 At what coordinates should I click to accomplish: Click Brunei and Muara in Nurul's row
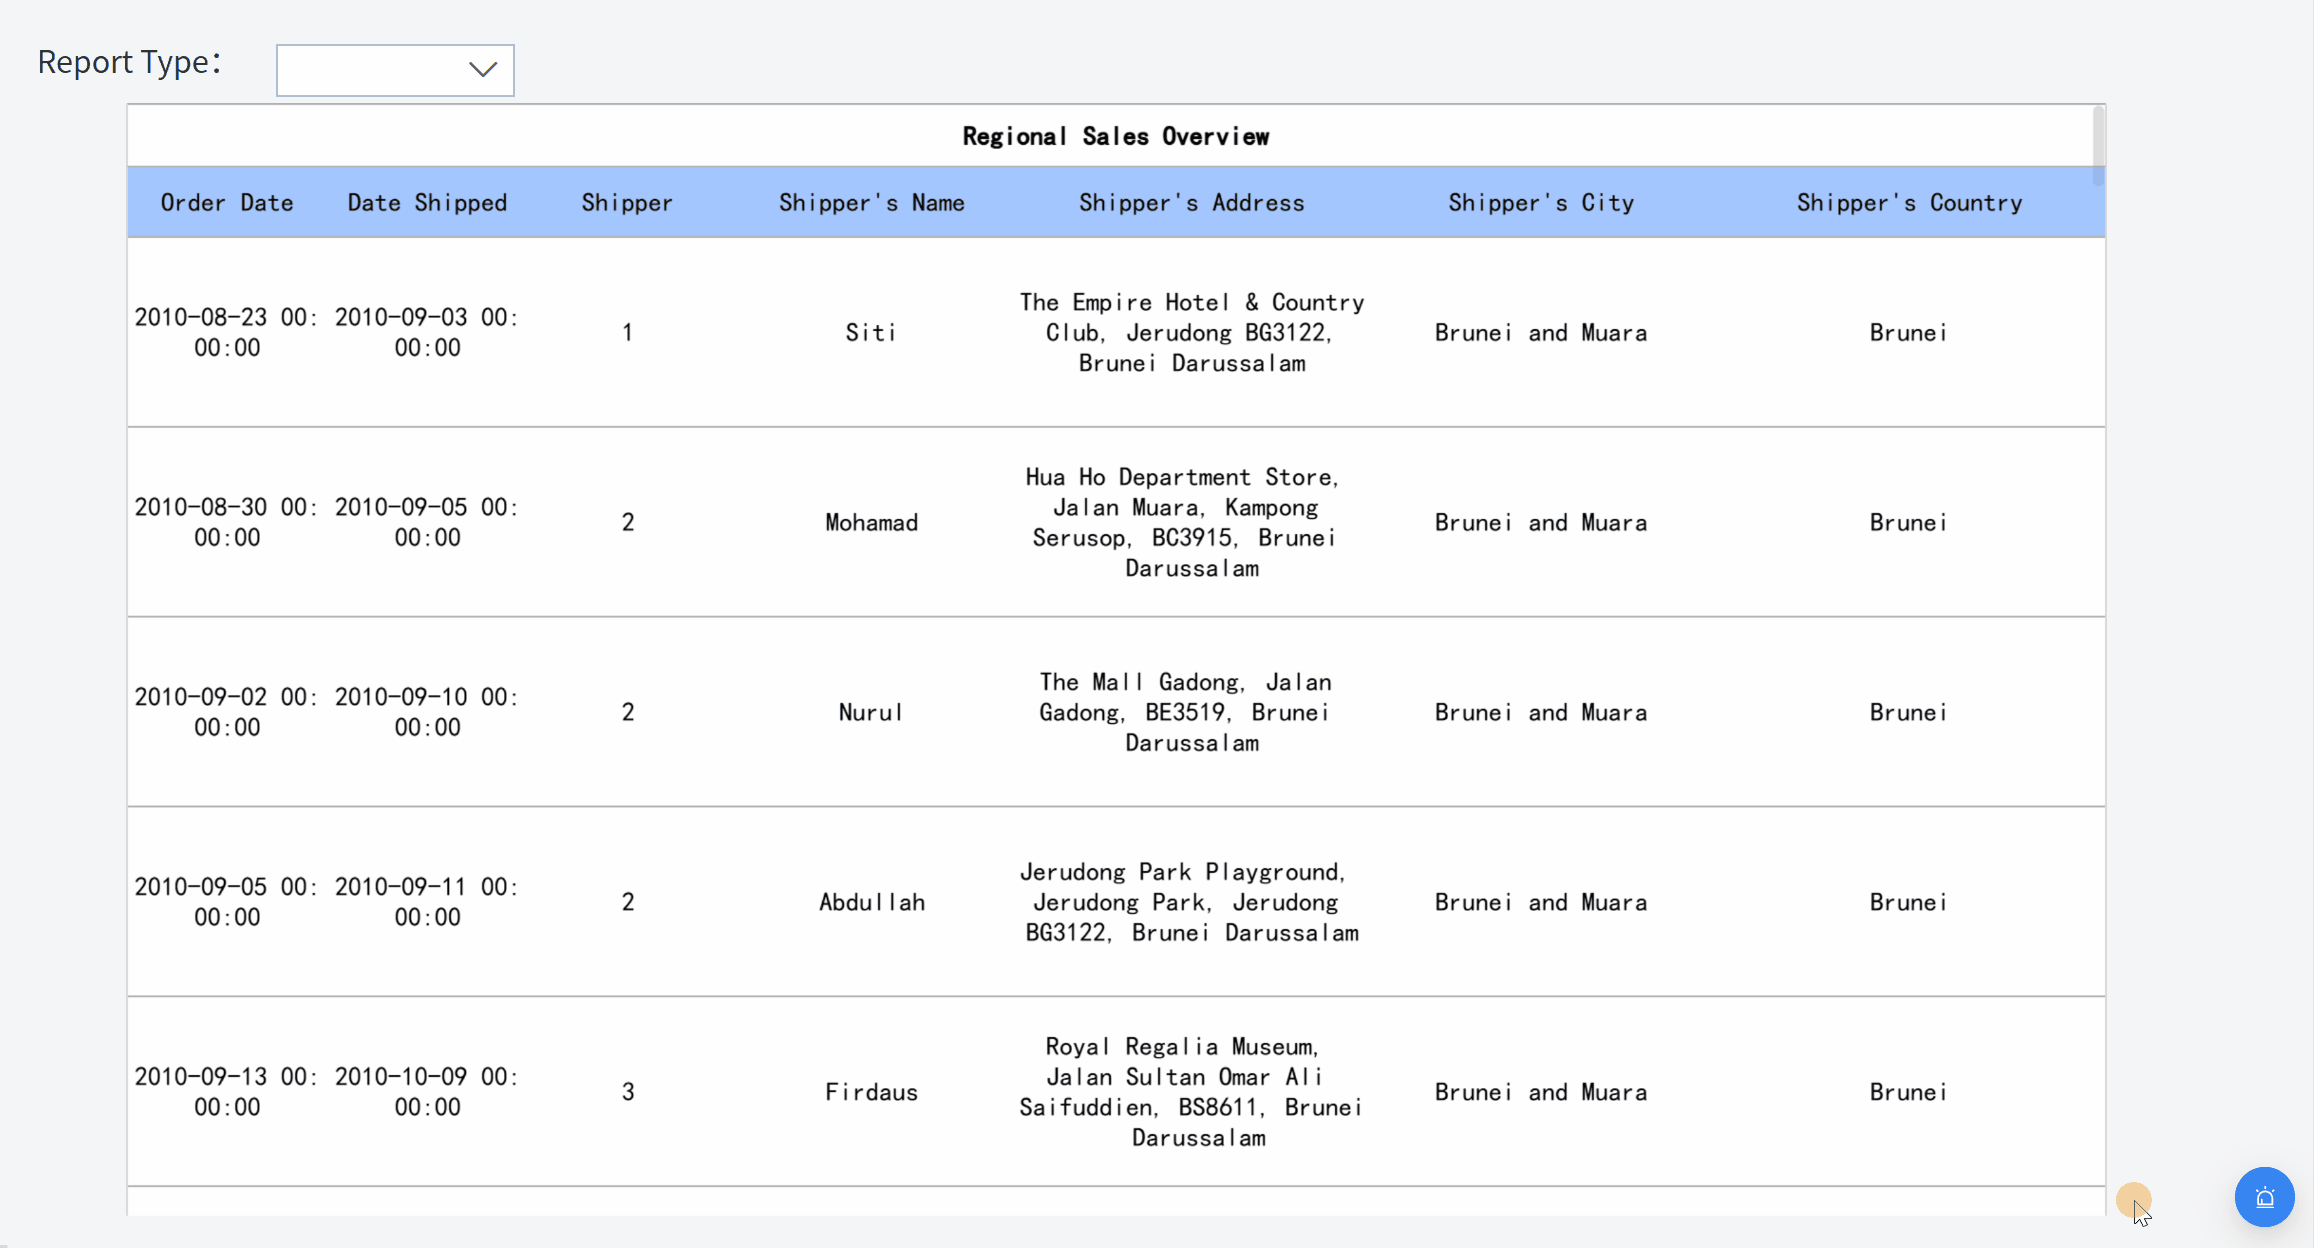(x=1541, y=712)
